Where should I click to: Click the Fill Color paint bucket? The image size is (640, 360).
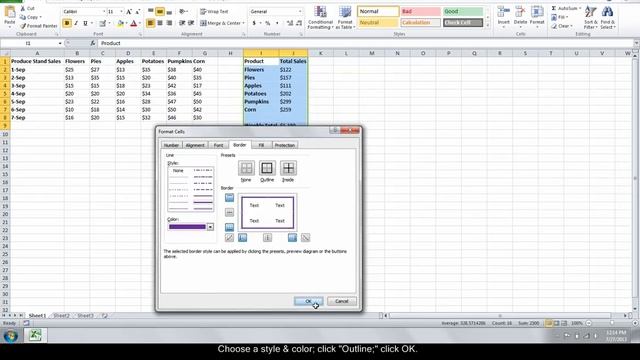(120, 23)
